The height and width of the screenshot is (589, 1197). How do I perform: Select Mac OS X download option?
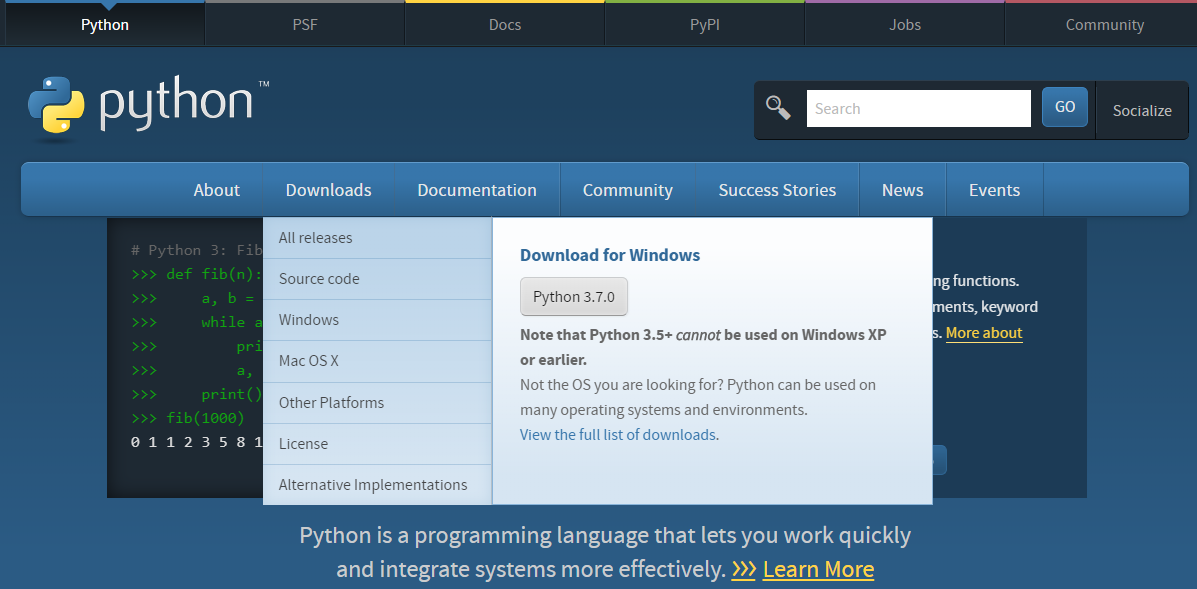point(309,361)
